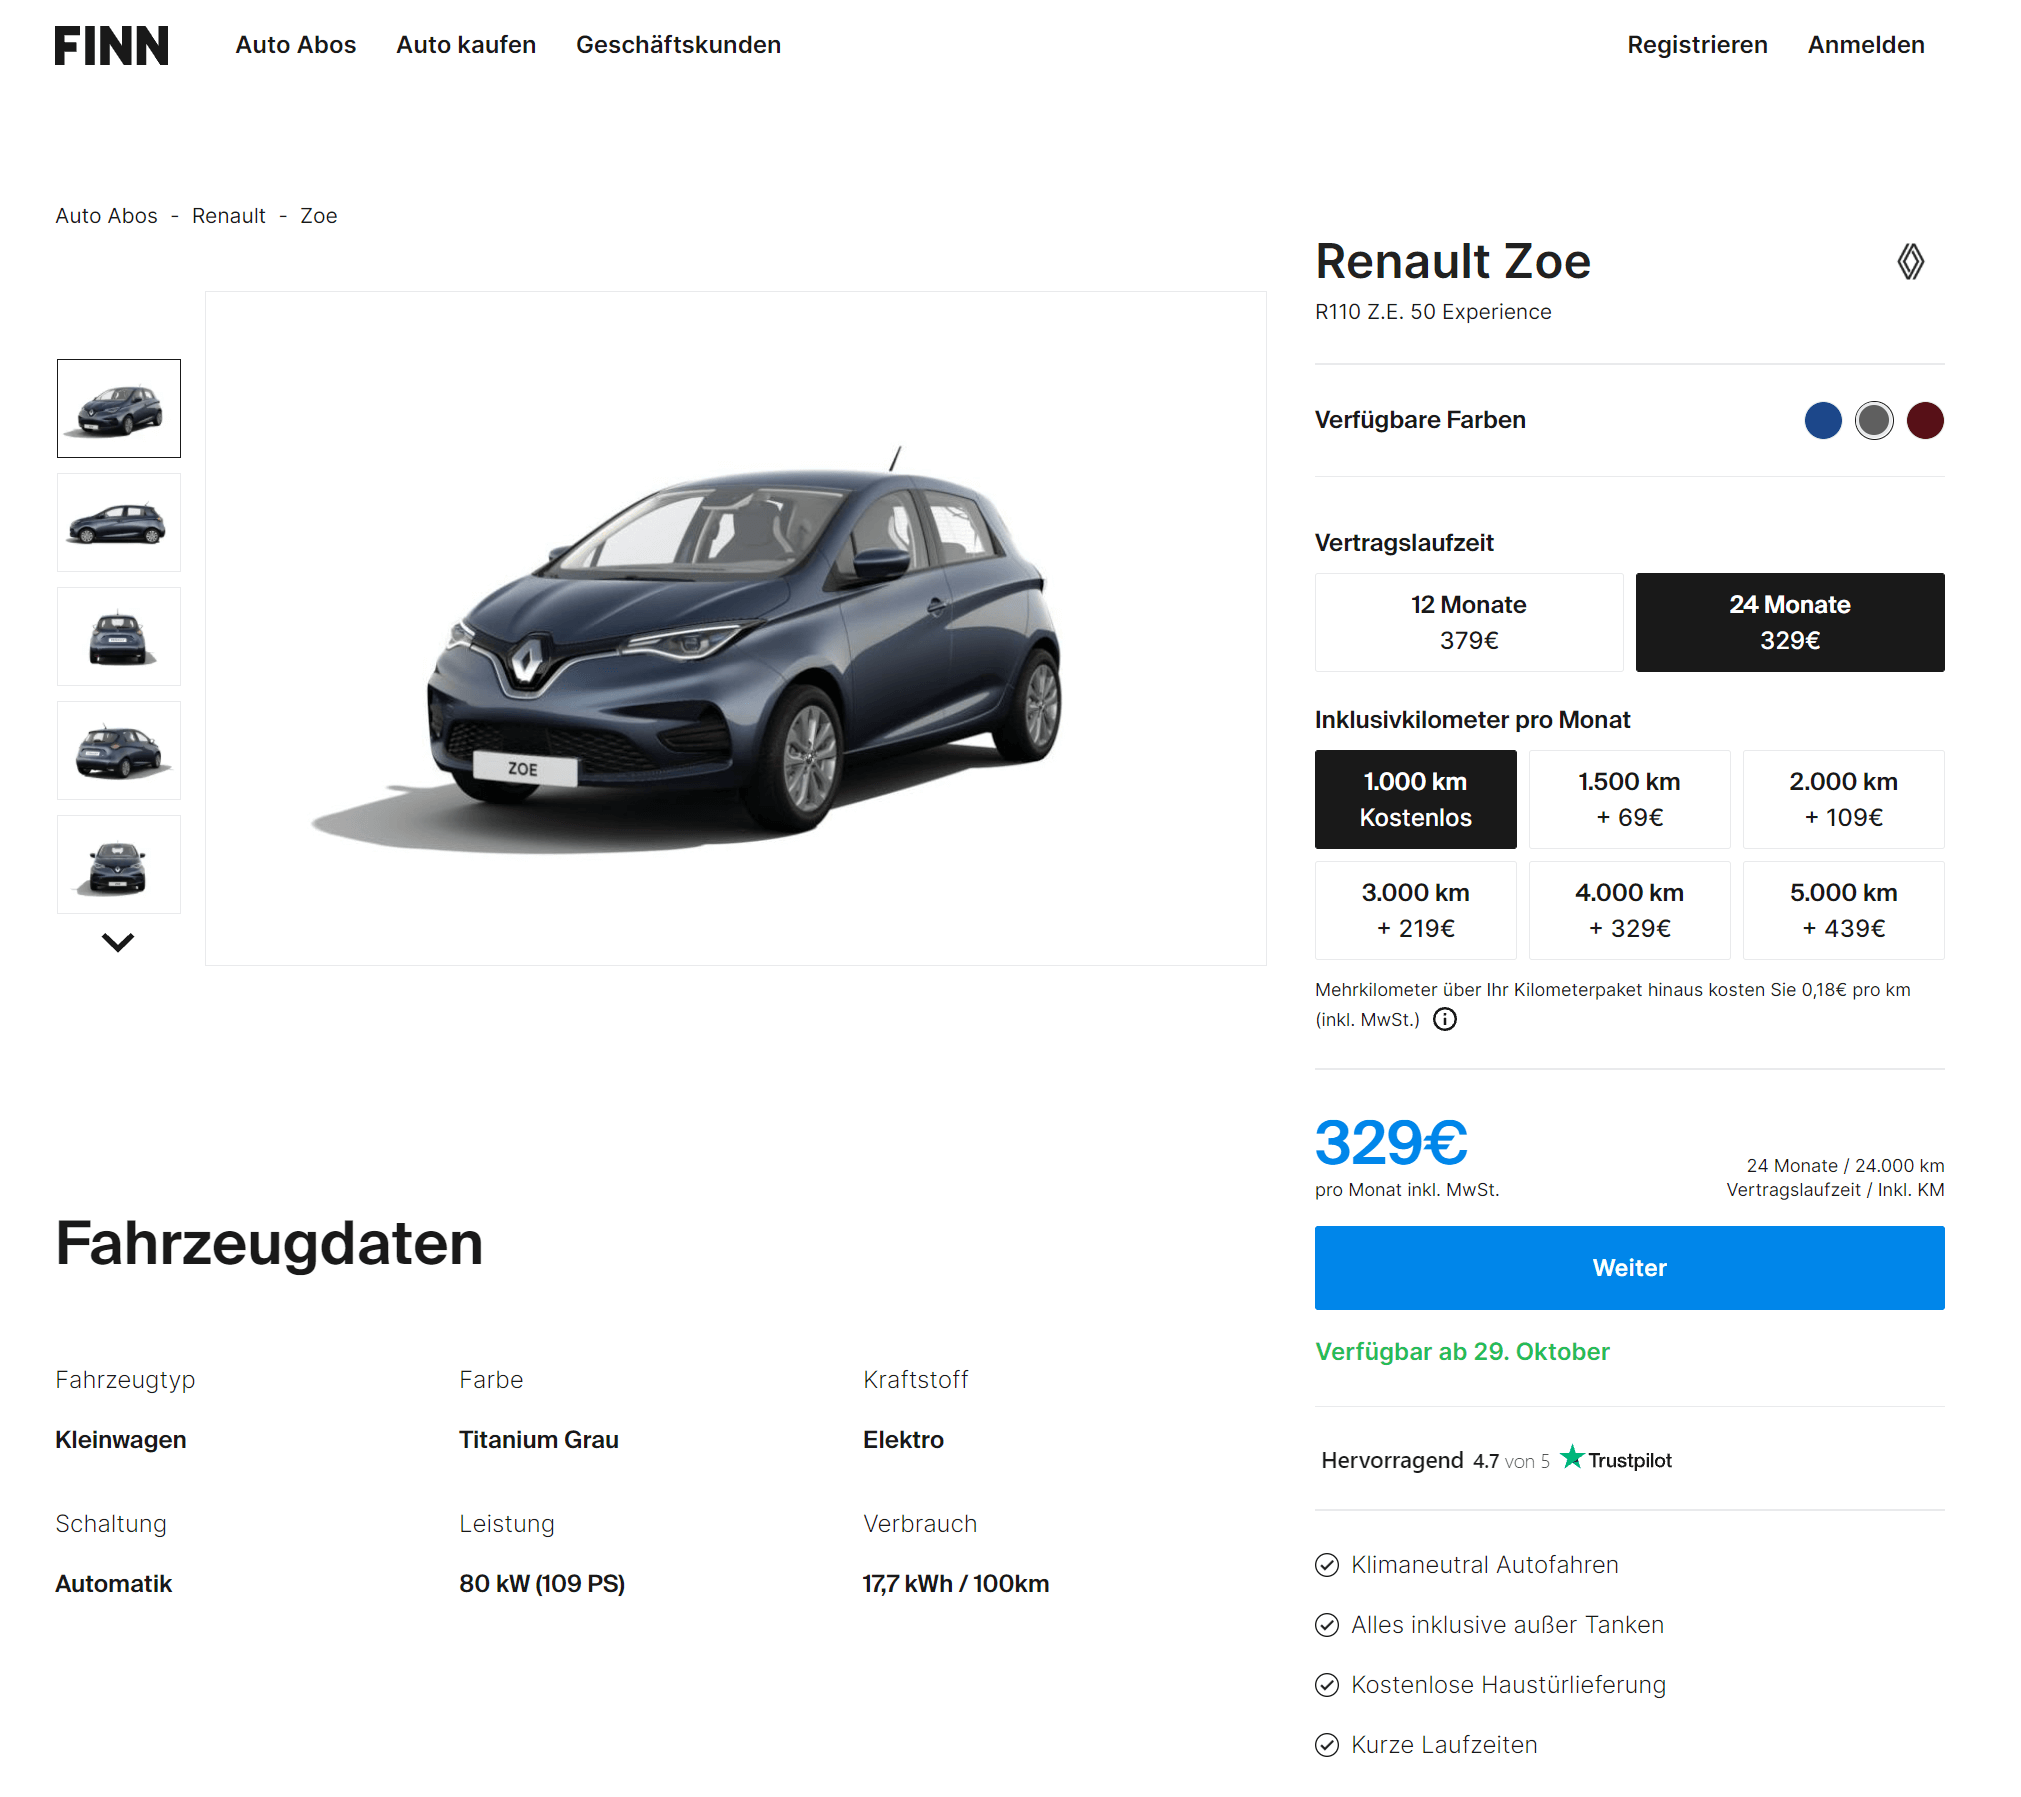2021x1797 pixels.
Task: Click 'R110 Z.E. 50 Experience' subtitle
Action: coord(1433,312)
